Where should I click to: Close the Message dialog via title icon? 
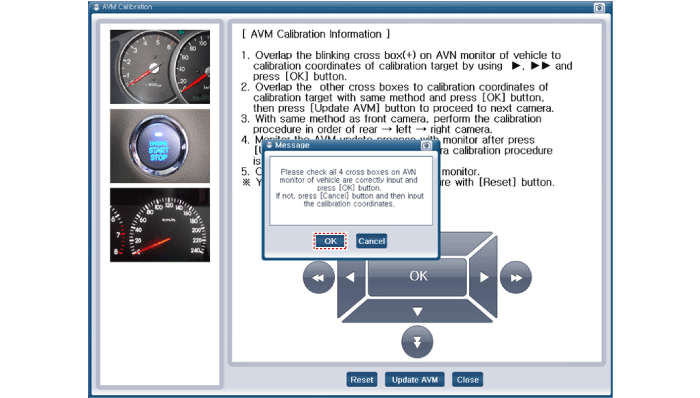tap(426, 145)
